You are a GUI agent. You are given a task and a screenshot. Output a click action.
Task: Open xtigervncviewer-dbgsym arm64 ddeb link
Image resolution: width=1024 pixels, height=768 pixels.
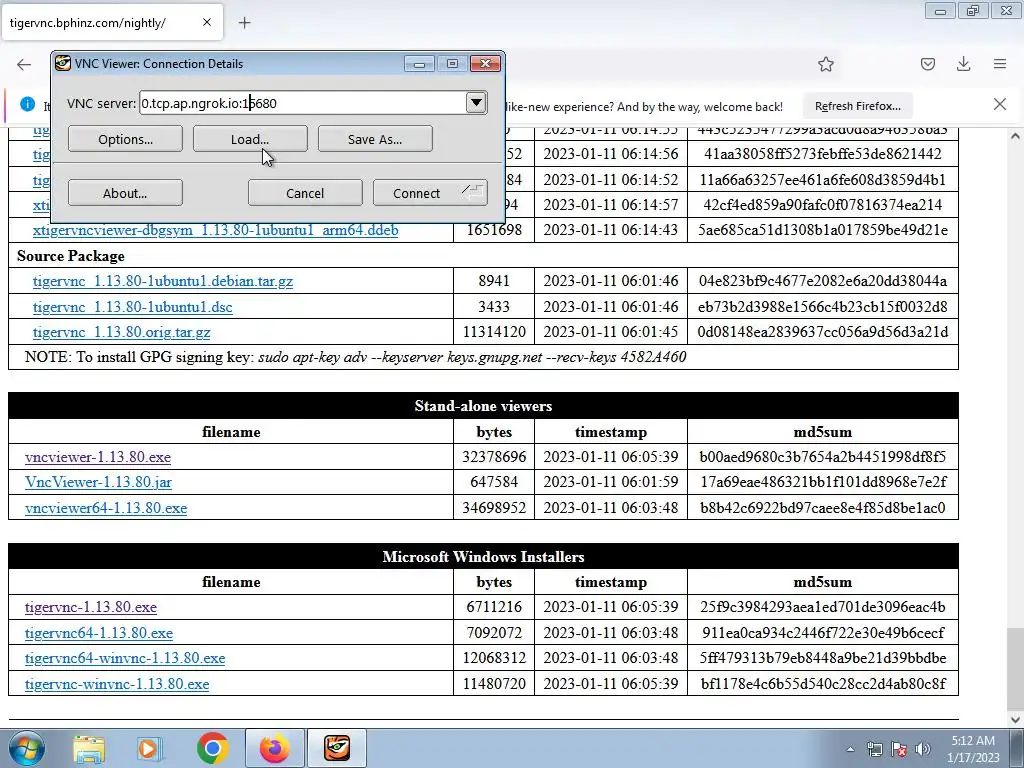point(216,230)
